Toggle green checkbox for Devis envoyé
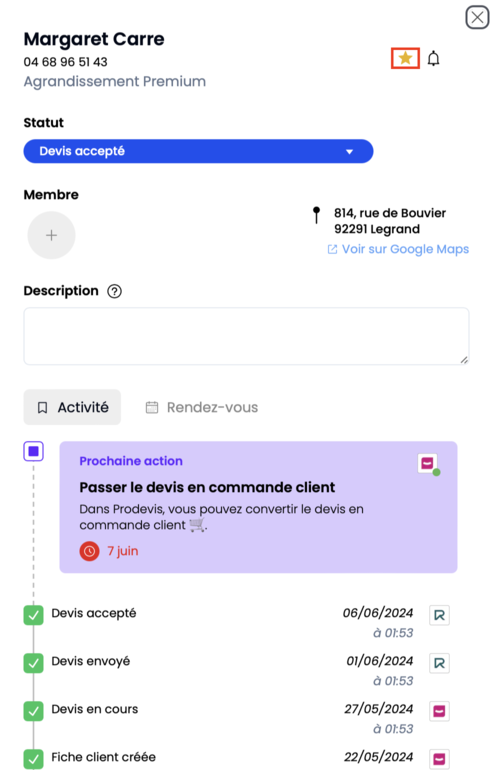 (x=33, y=663)
